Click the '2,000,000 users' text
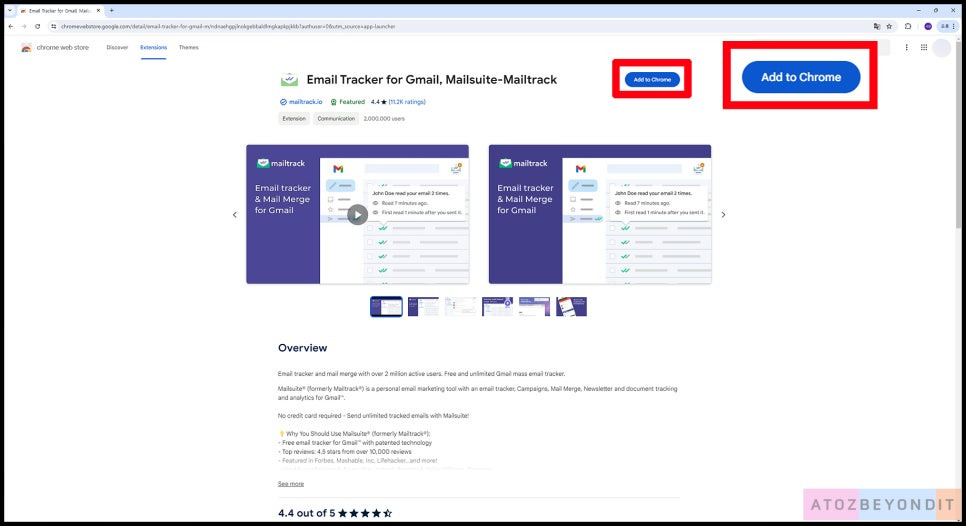The height and width of the screenshot is (526, 966). pyautogui.click(x=384, y=118)
